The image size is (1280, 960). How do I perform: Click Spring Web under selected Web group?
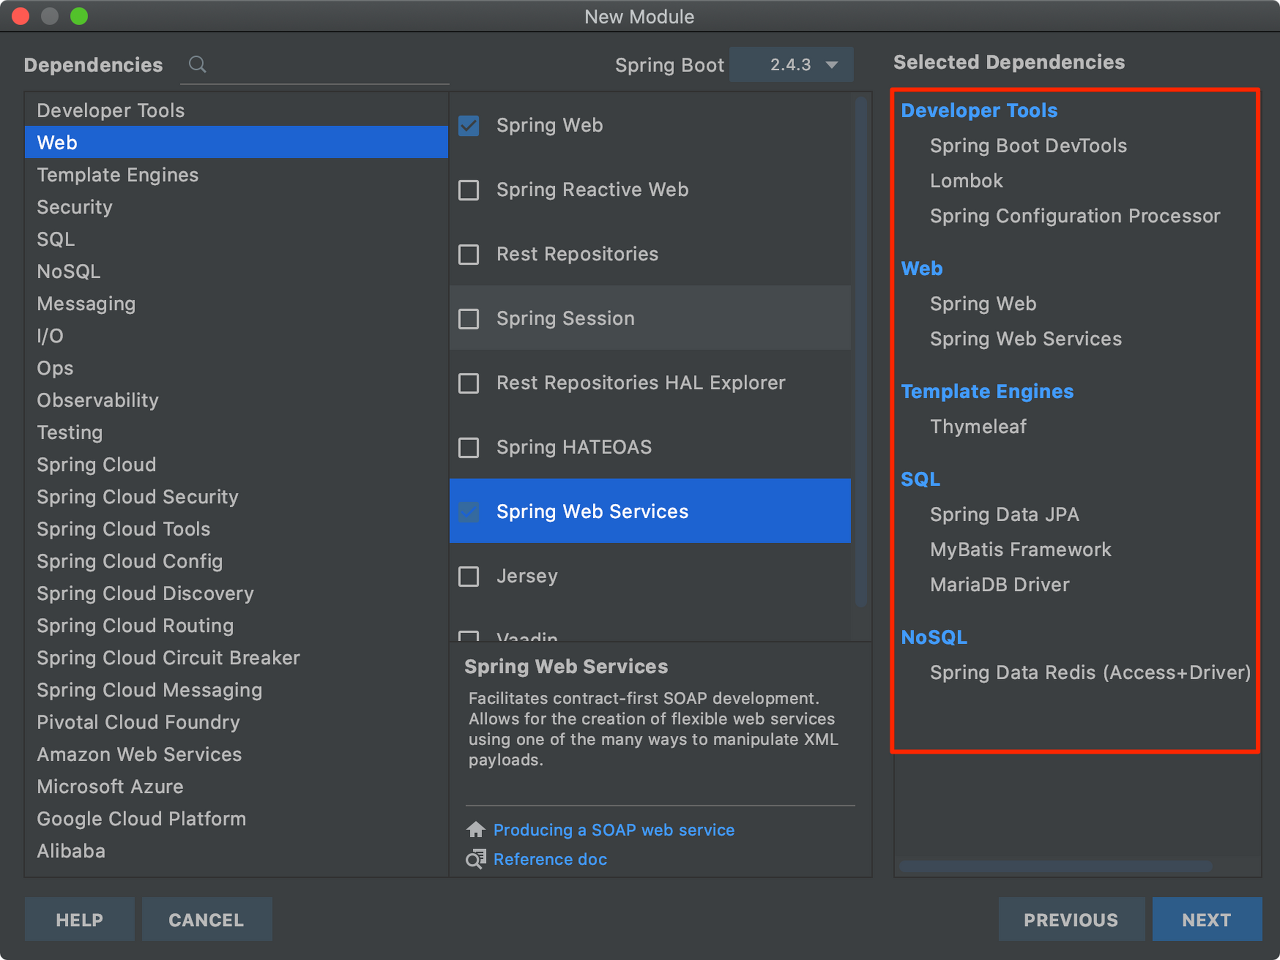983,304
